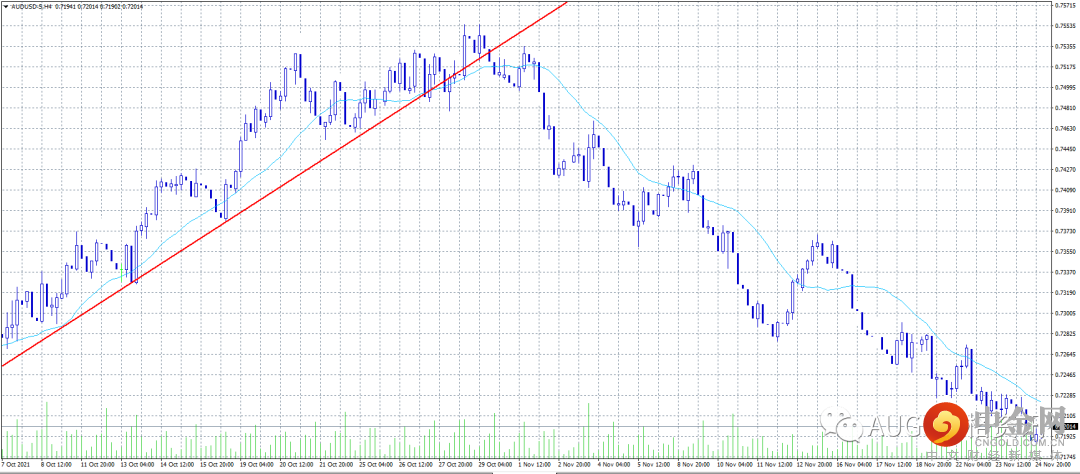Screen dimensions: 1080x474
Task: Click price label 0.72645 on the axis
Action: pyautogui.click(x=1064, y=354)
